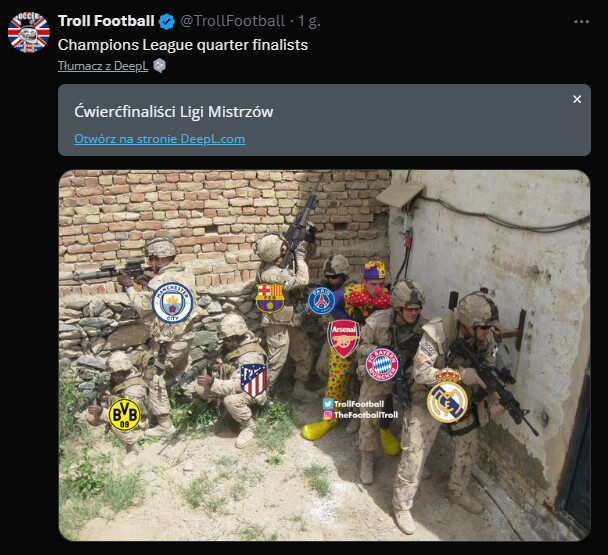The height and width of the screenshot is (555, 608).
Task: Click the @TrollFootball handle
Action: 232,21
